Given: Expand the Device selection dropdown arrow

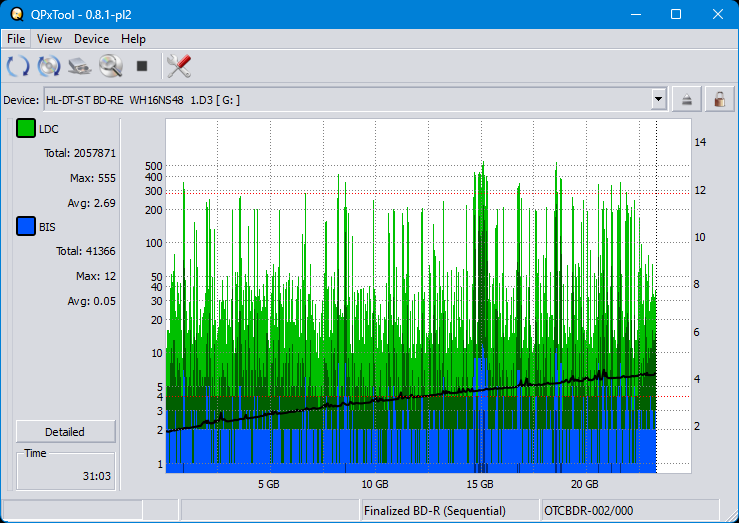Looking at the screenshot, I should pos(658,99).
